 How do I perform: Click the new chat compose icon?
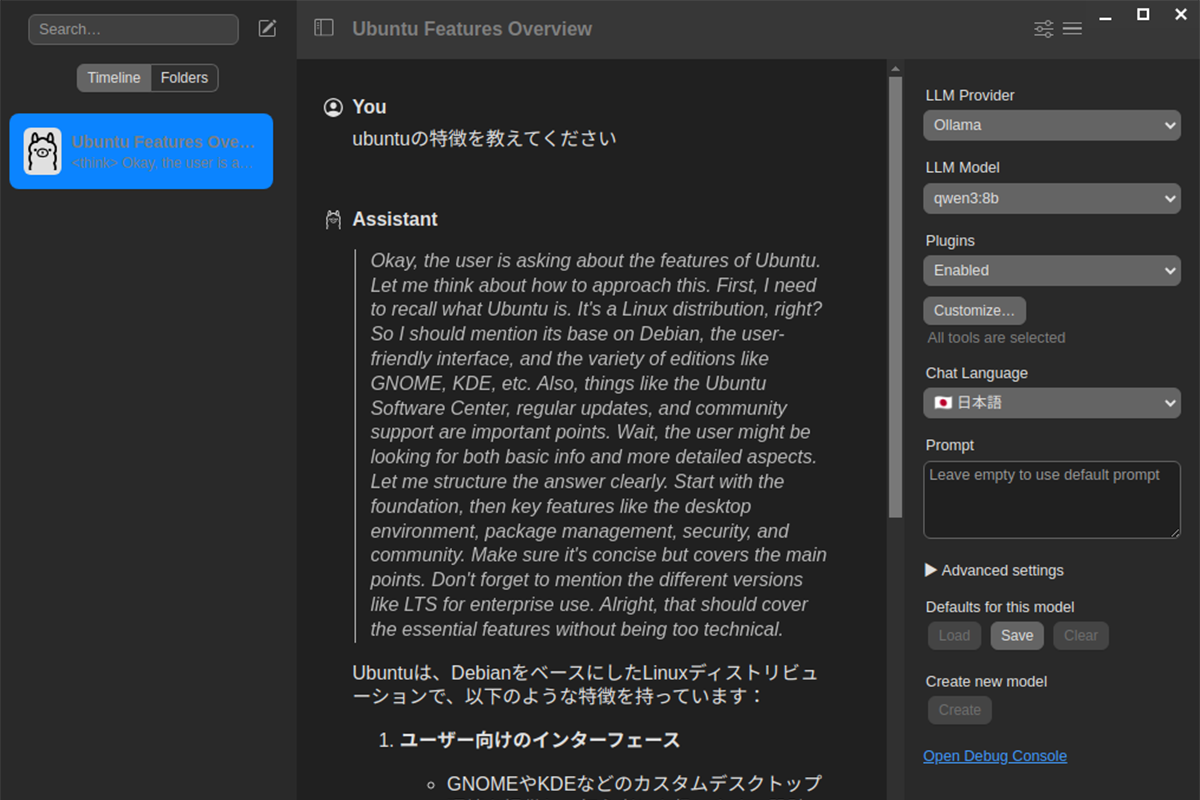(267, 29)
